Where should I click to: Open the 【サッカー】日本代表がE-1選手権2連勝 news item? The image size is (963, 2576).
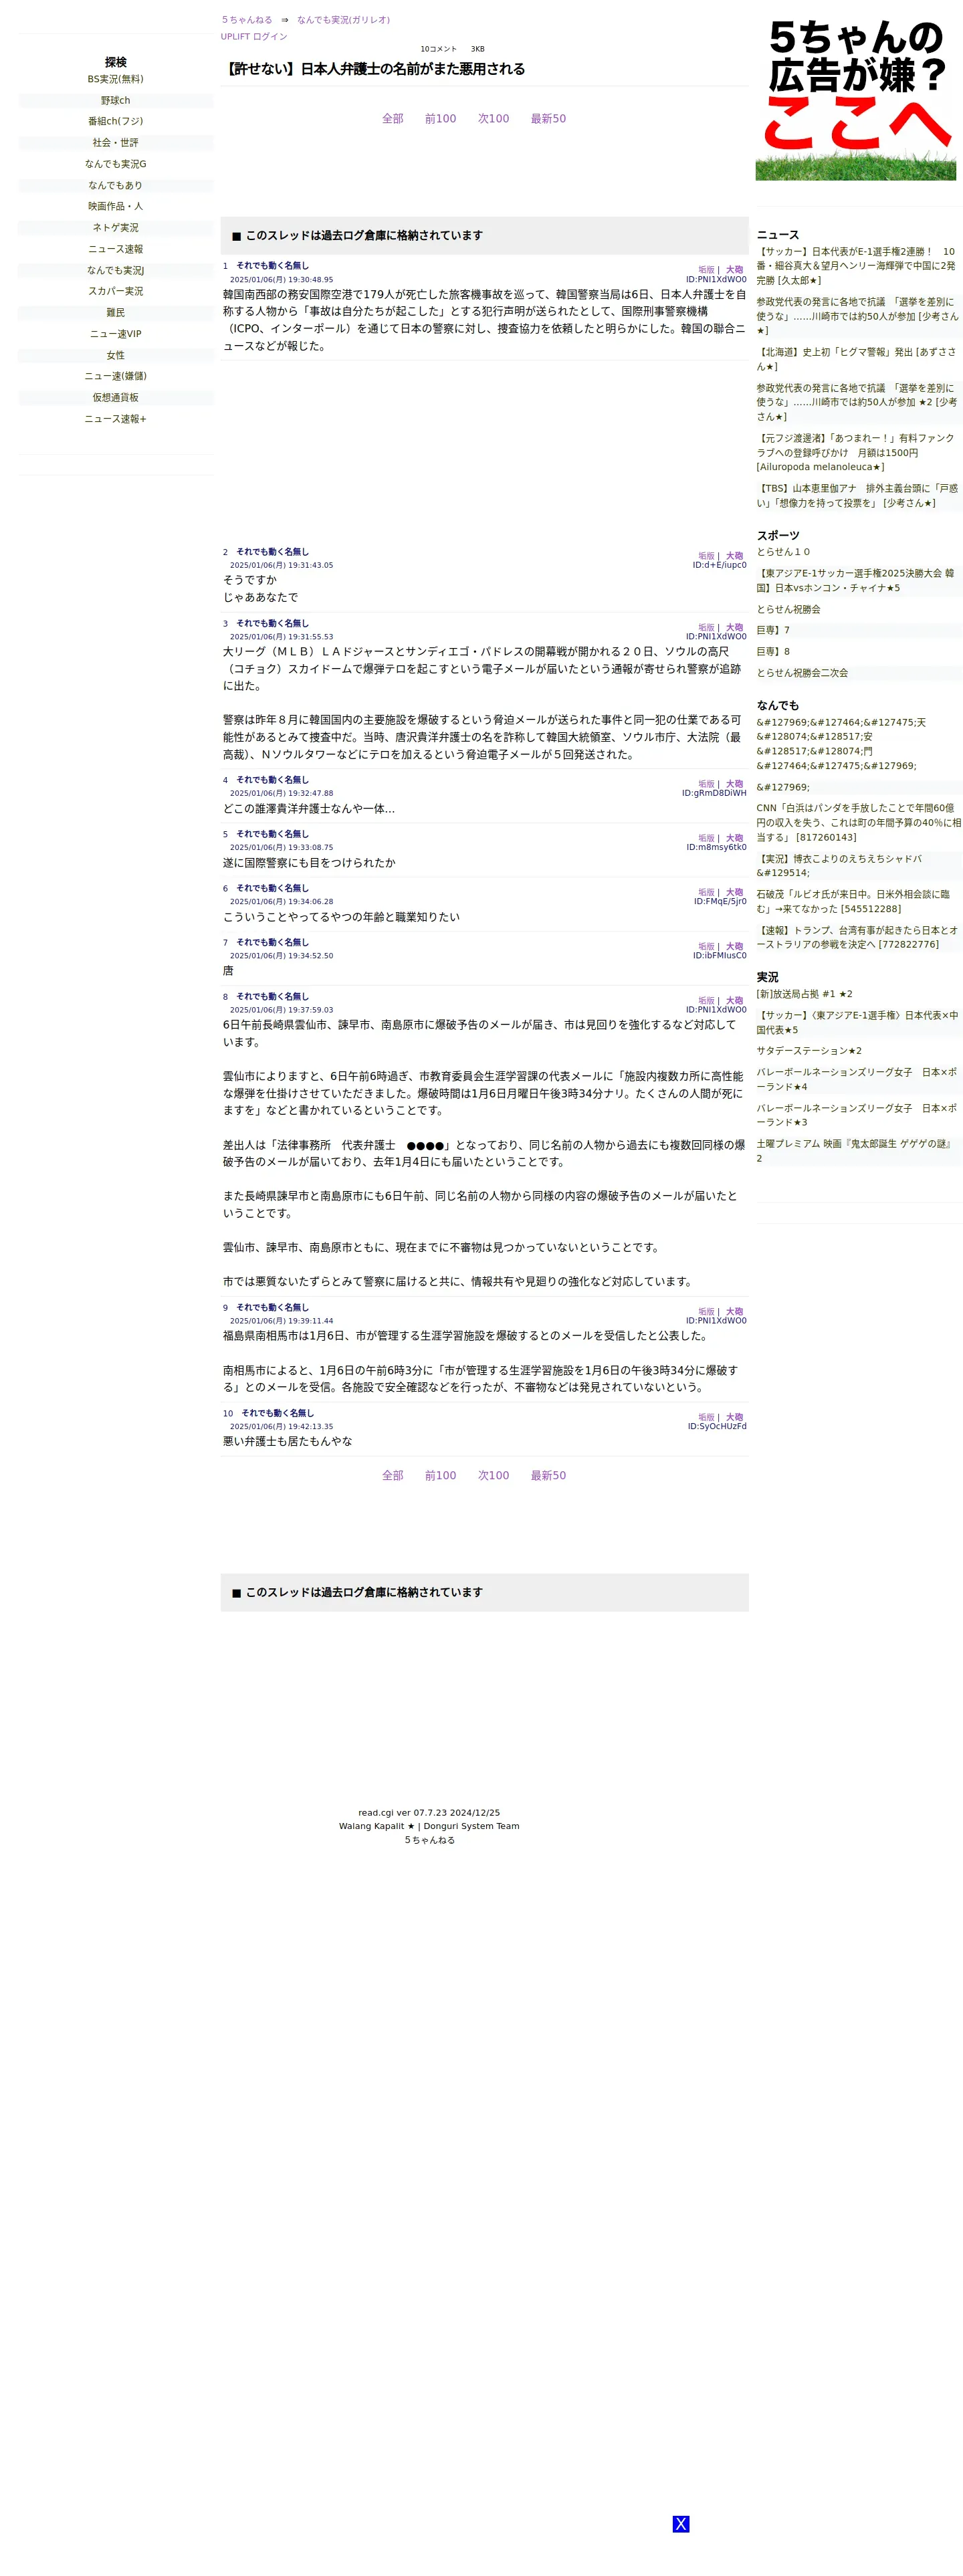[x=856, y=266]
